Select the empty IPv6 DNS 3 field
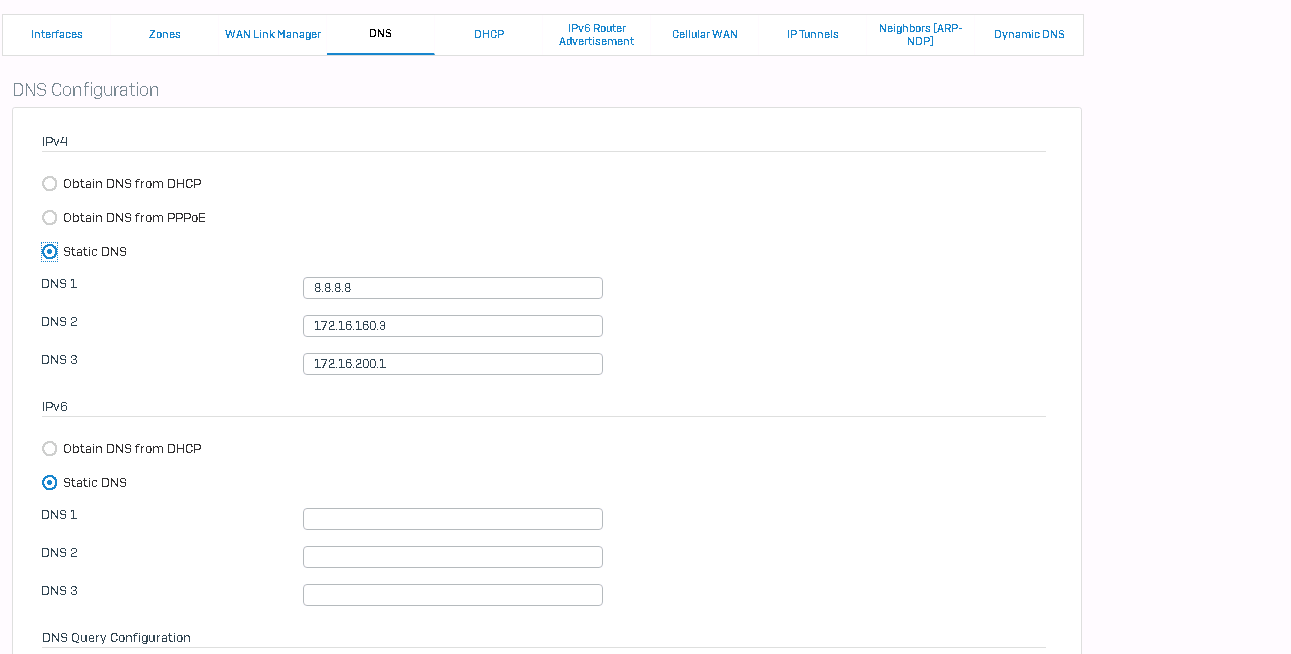The image size is (1291, 654). tap(452, 595)
